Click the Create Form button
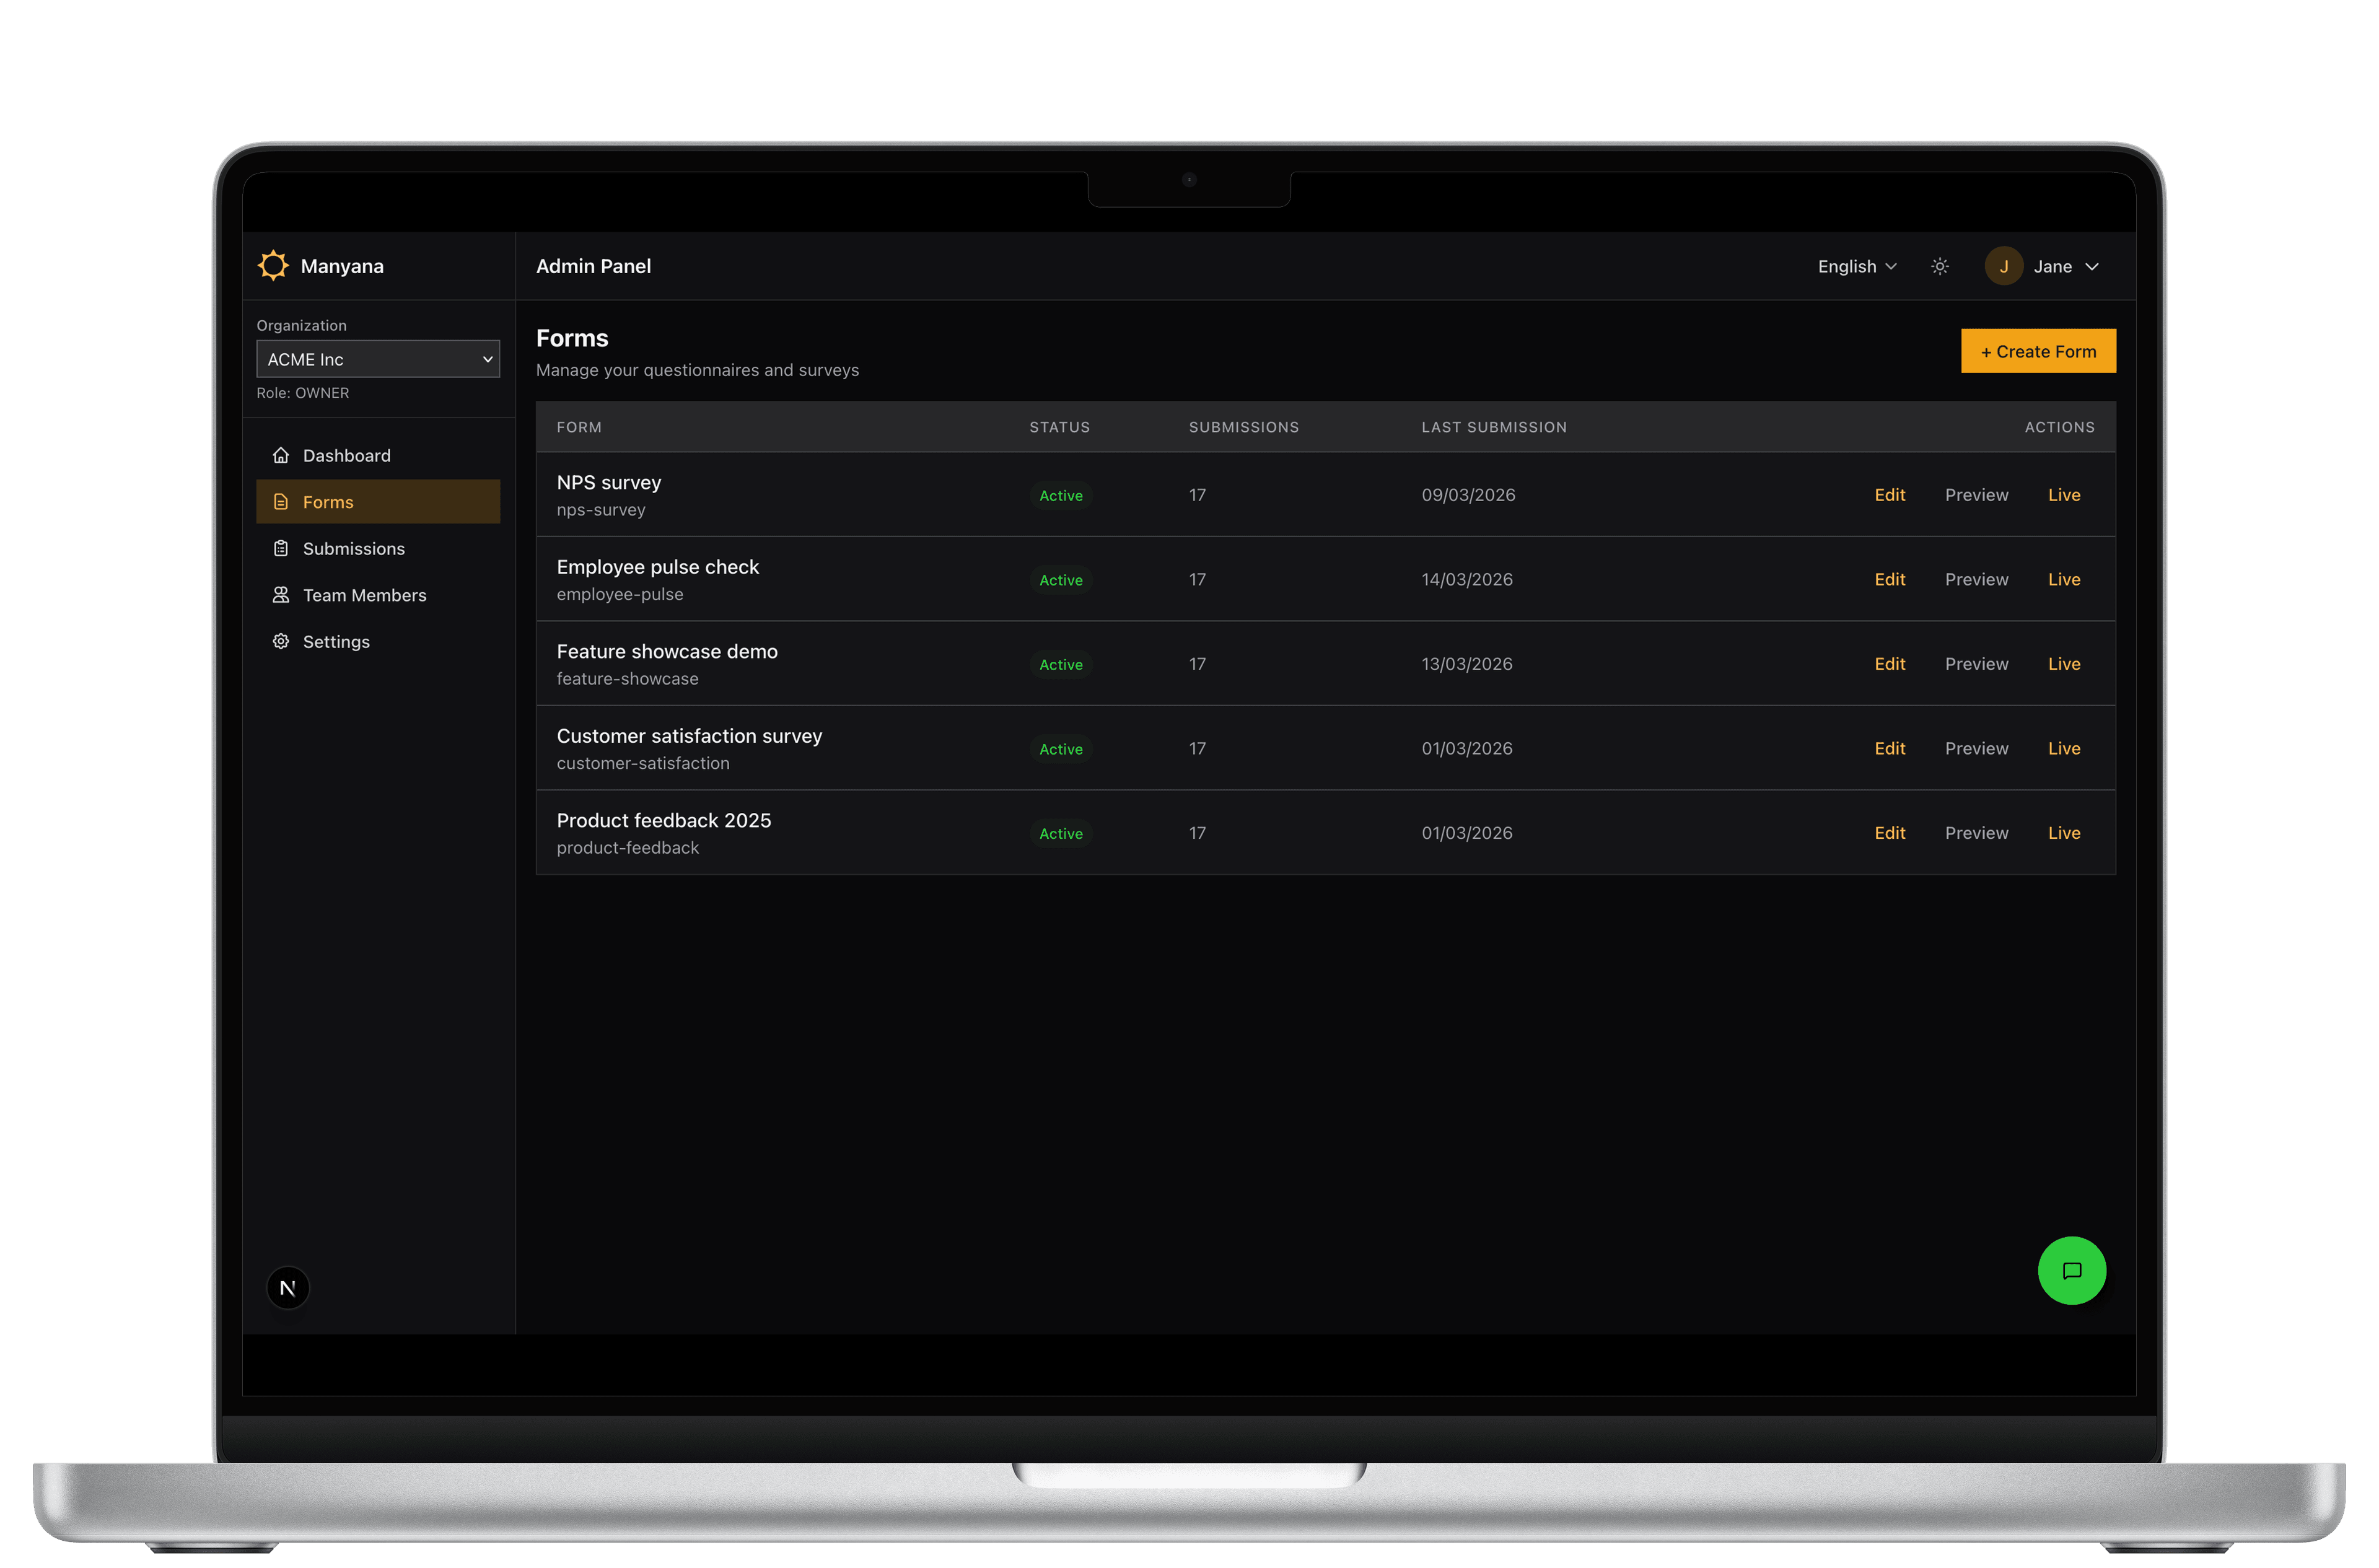 2037,351
